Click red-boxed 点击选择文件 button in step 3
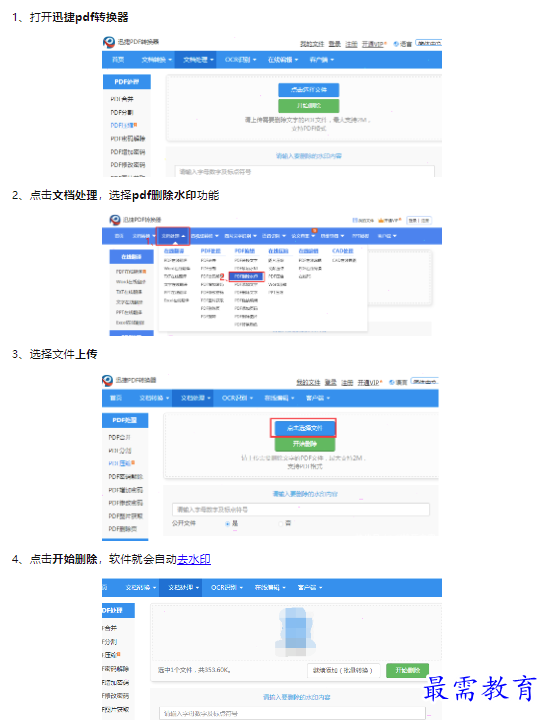545x720 pixels. click(303, 428)
